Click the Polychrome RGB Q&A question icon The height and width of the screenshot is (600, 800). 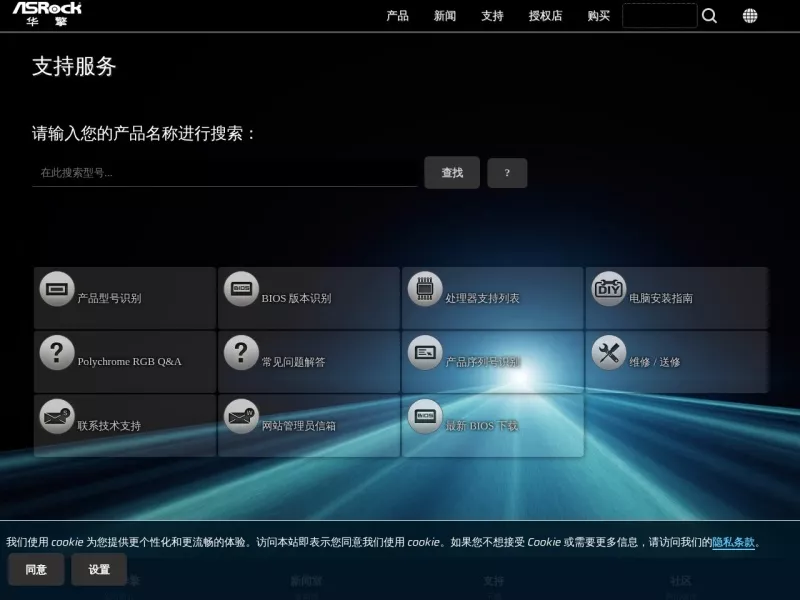point(57,353)
